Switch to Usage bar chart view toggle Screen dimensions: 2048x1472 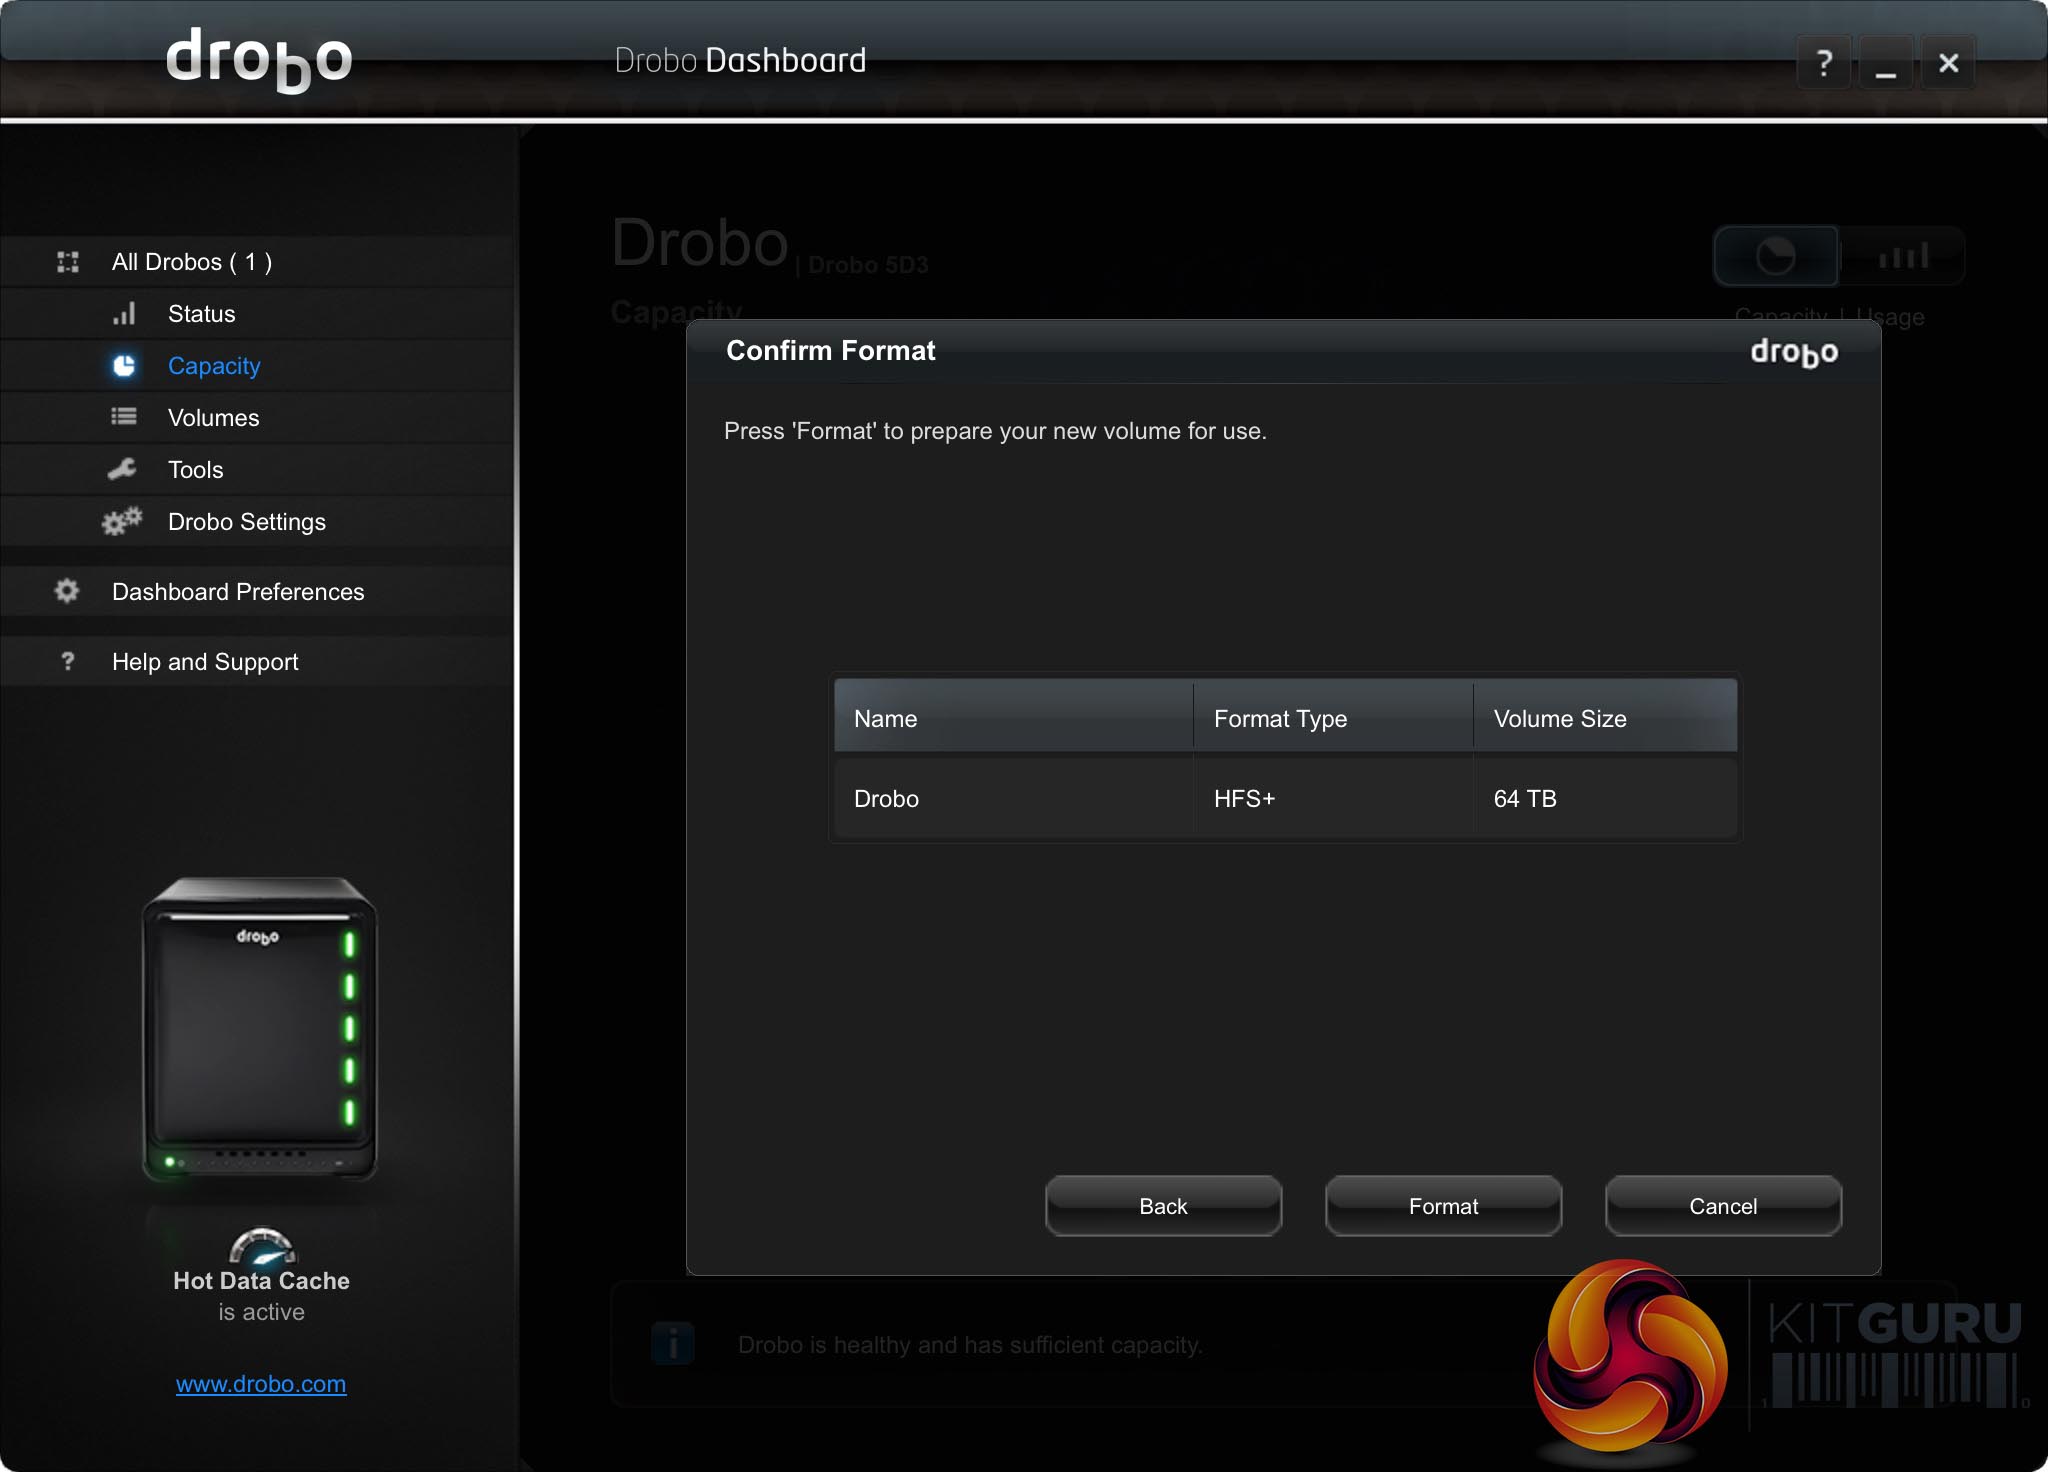click(1902, 257)
